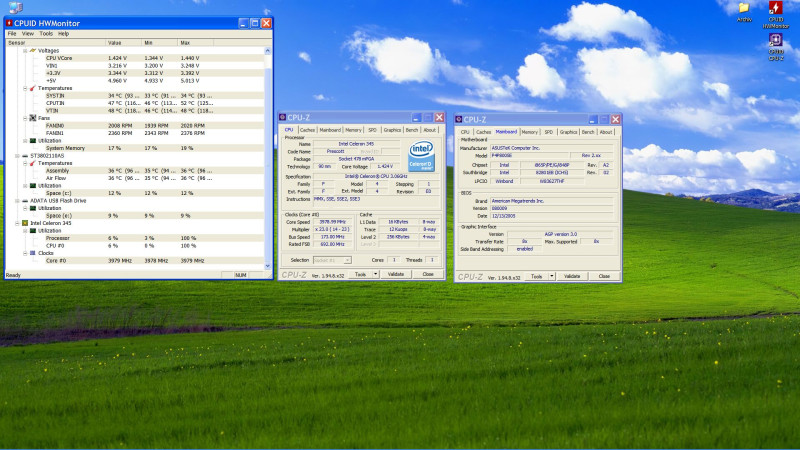Click the American Megatrends Inc. BIOS brand field
This screenshot has height=450, width=800.
[x=551, y=201]
